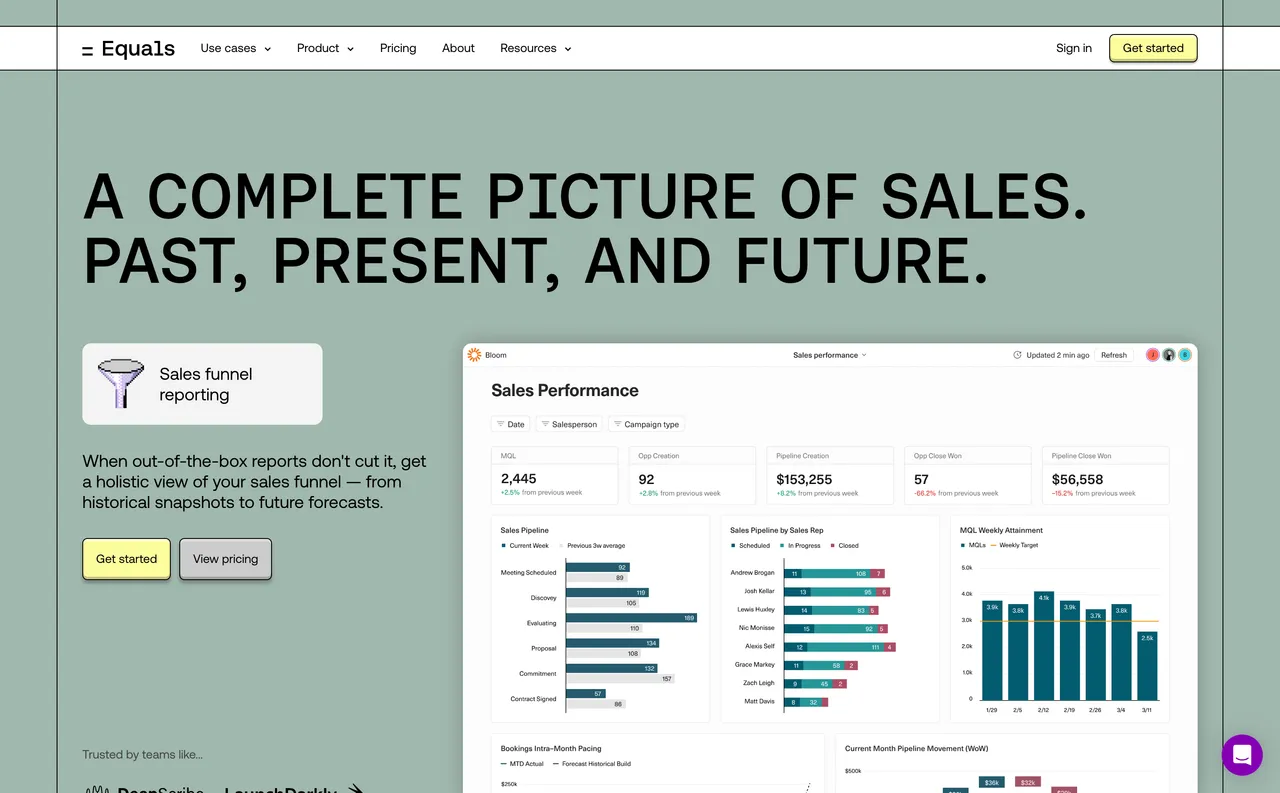Open the Resources dropdown

coord(535,48)
